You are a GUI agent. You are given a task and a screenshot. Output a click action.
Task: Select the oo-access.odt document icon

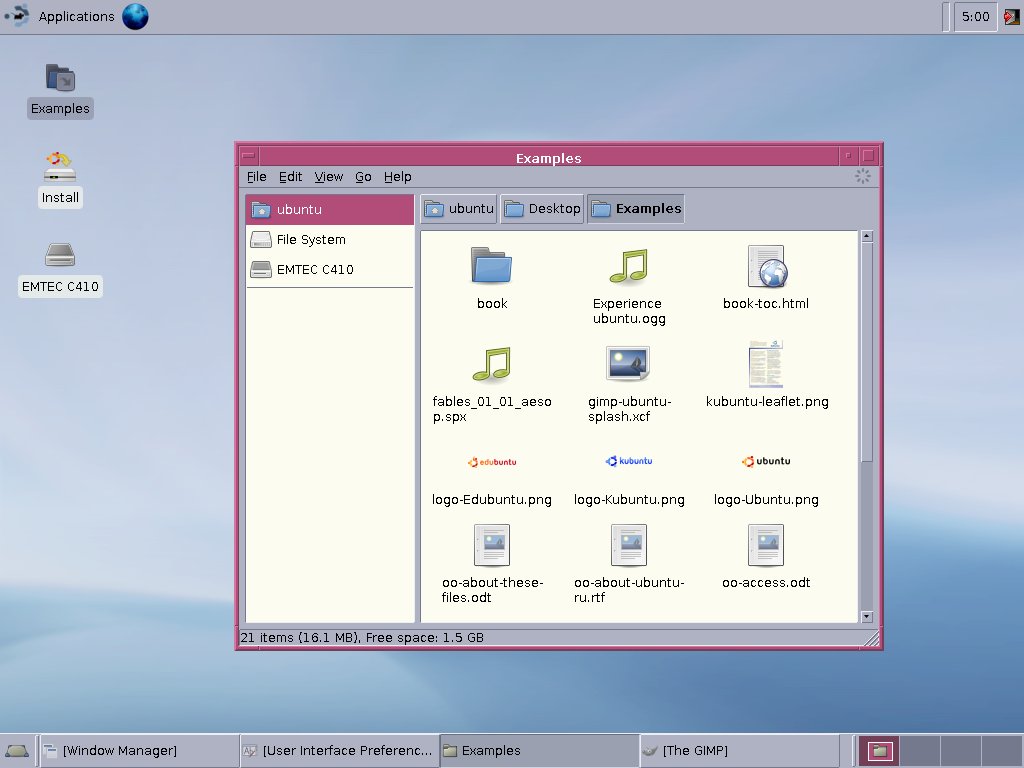coord(766,545)
